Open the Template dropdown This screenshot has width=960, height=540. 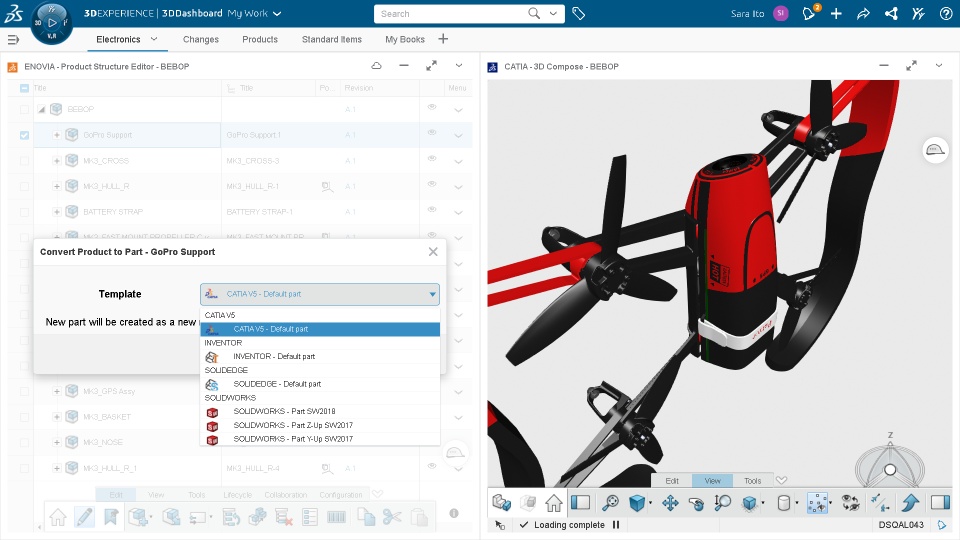(320, 294)
